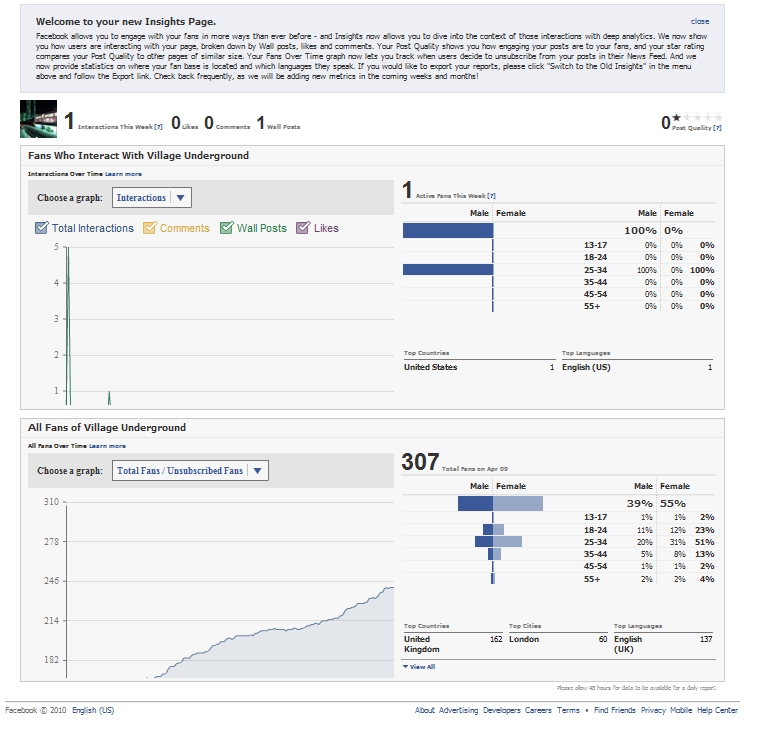This screenshot has width=779, height=737.
Task: Click English (UK) in Top Languages
Action: point(628,644)
